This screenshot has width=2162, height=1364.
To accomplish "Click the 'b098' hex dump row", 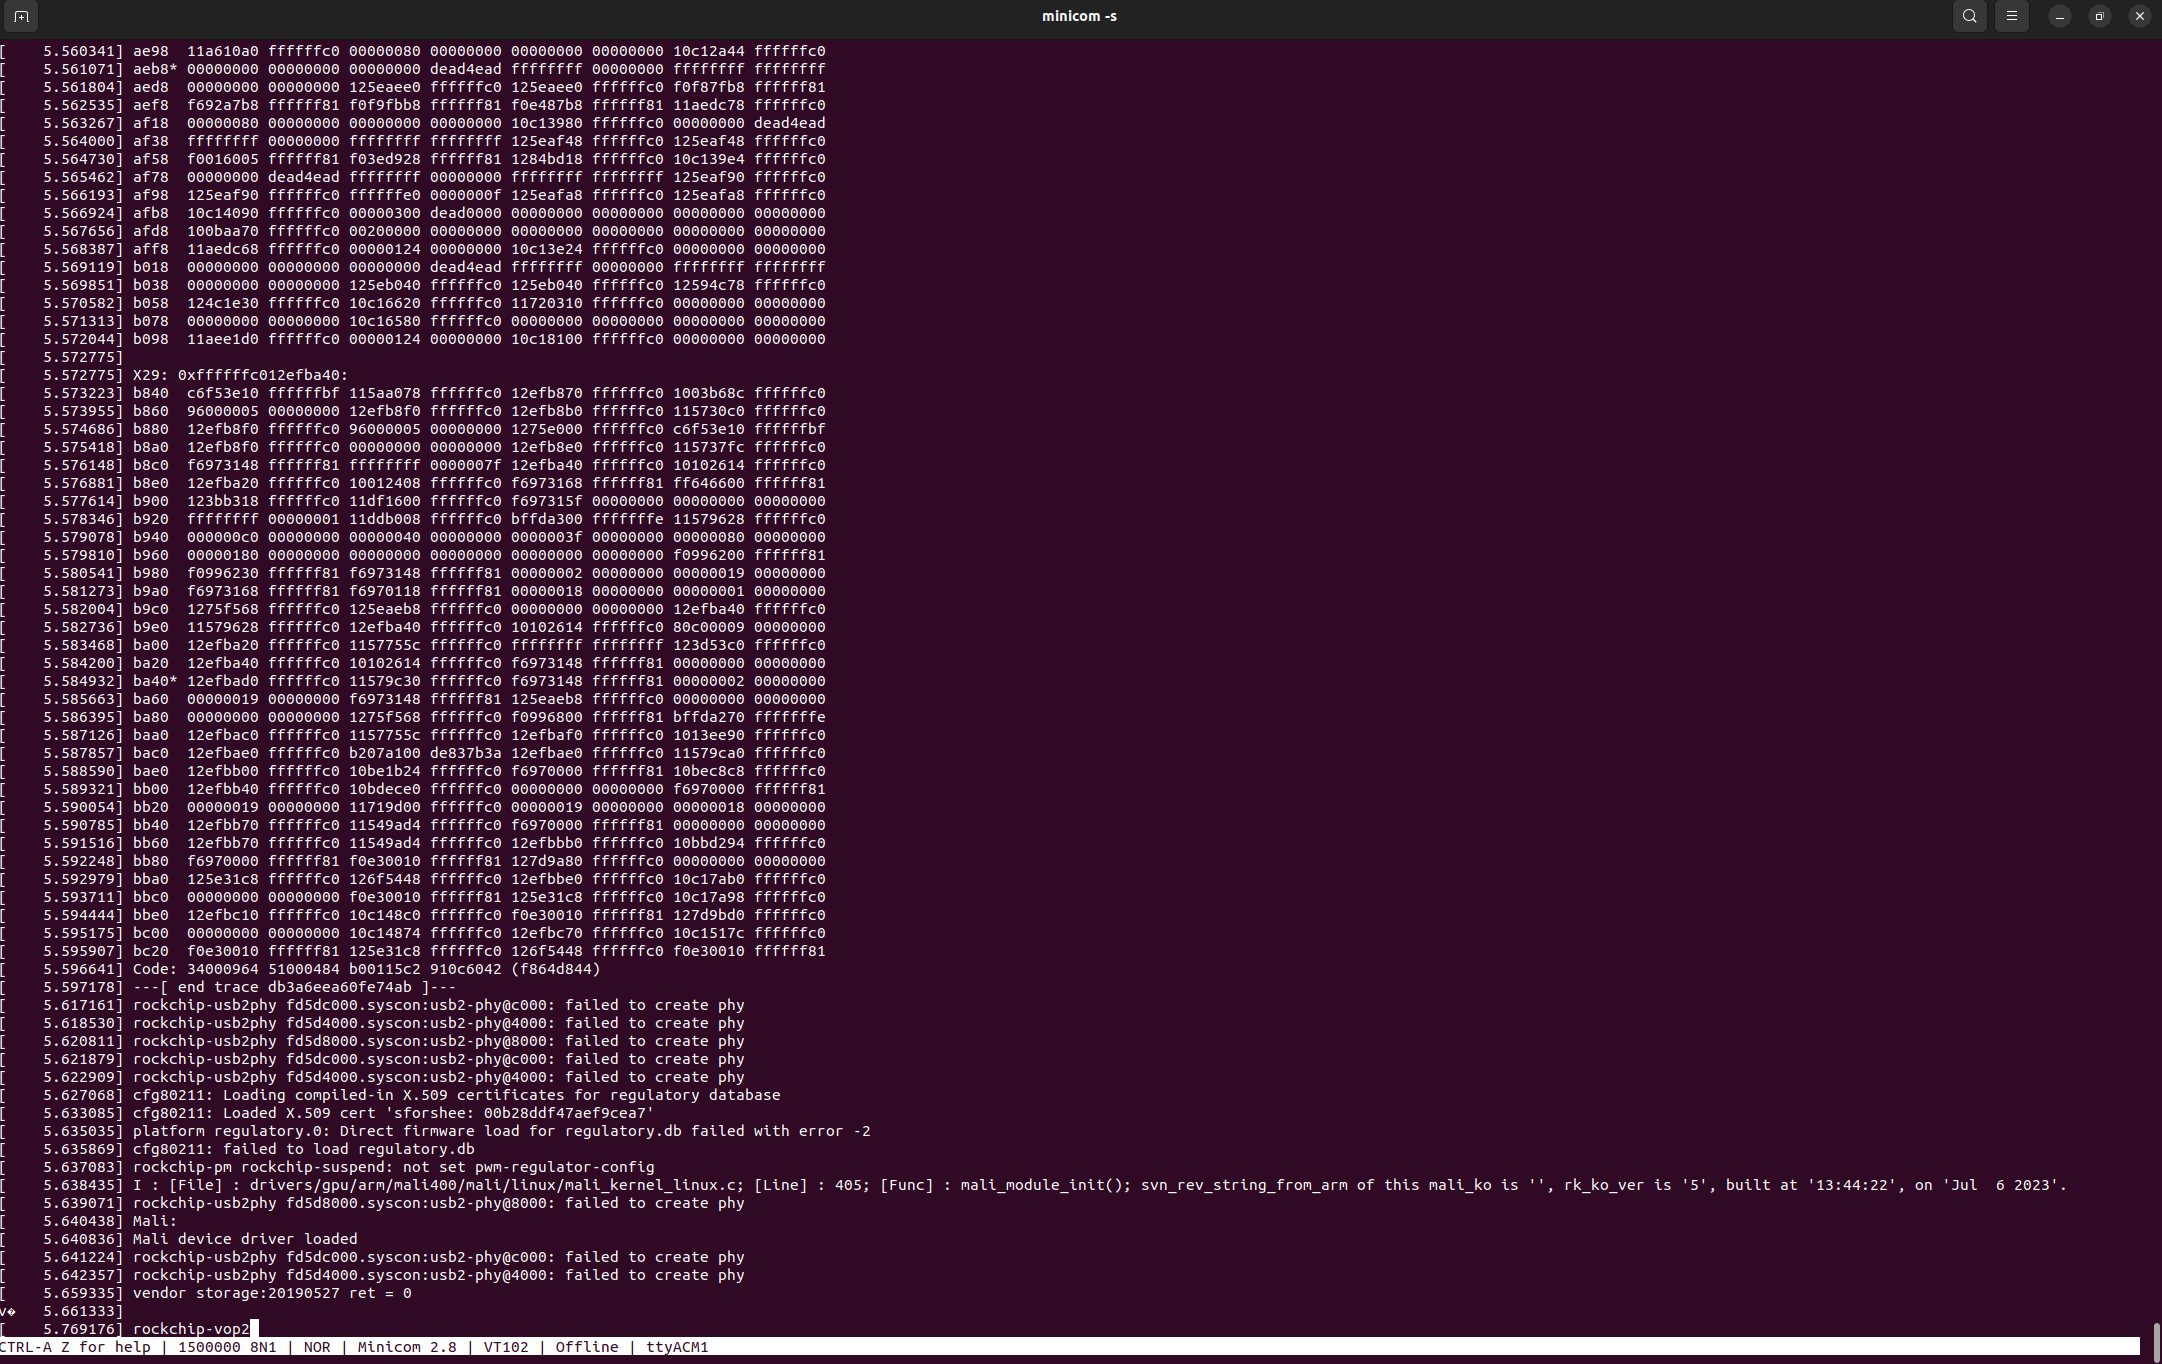I will [479, 339].
